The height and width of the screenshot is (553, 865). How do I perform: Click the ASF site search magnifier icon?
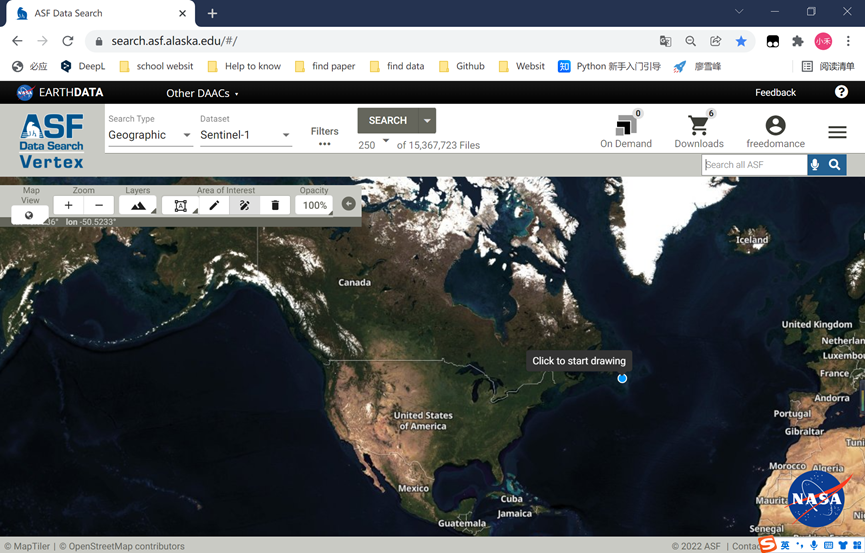point(835,164)
